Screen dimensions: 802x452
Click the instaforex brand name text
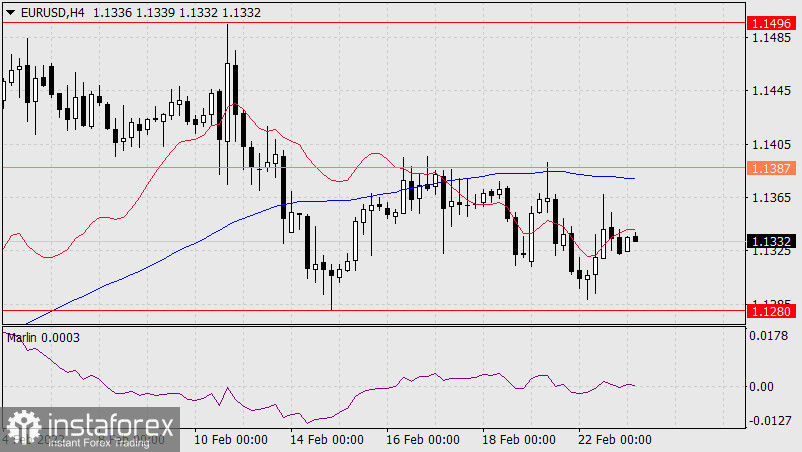(97, 421)
